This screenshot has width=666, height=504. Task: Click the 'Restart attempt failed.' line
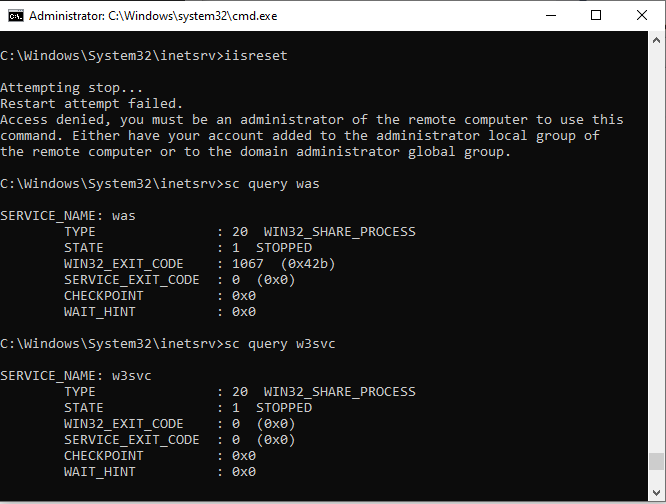(91, 104)
